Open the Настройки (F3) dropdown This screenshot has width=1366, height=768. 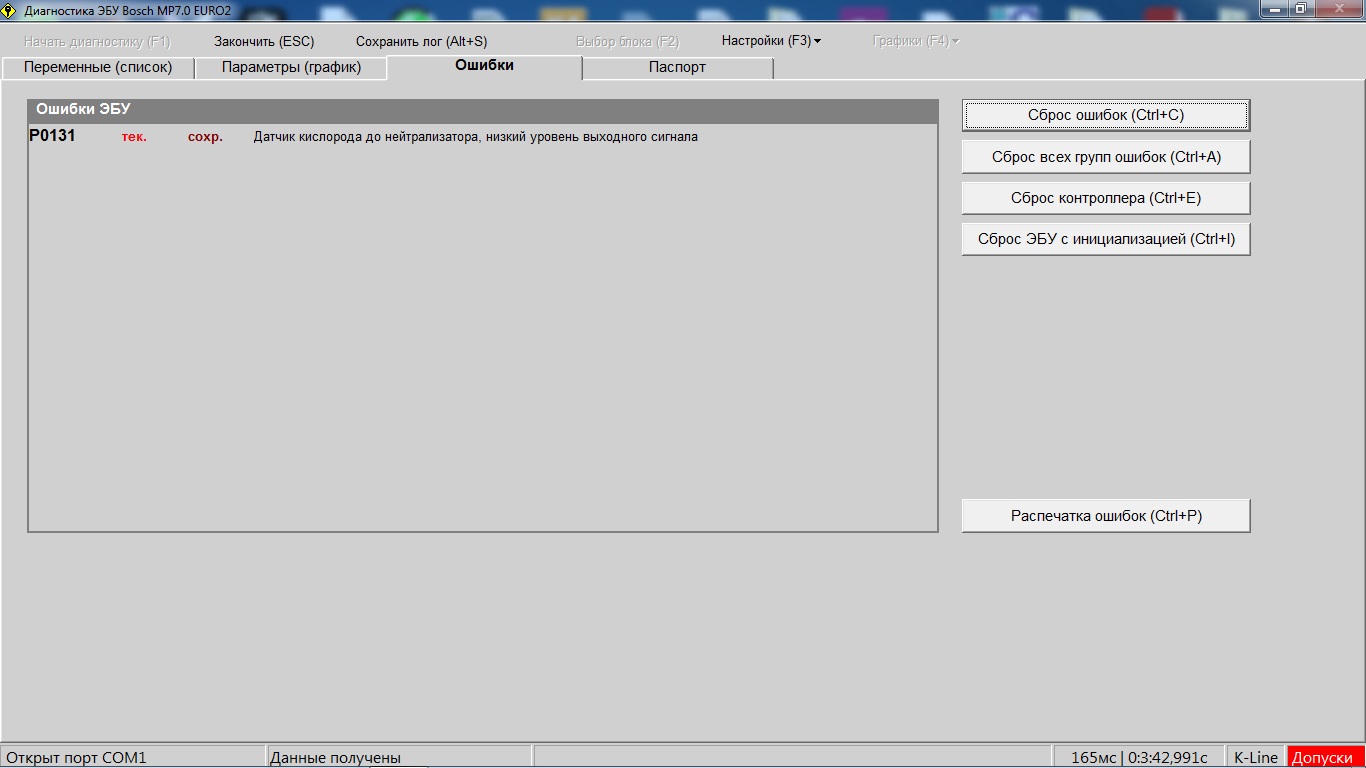point(771,41)
